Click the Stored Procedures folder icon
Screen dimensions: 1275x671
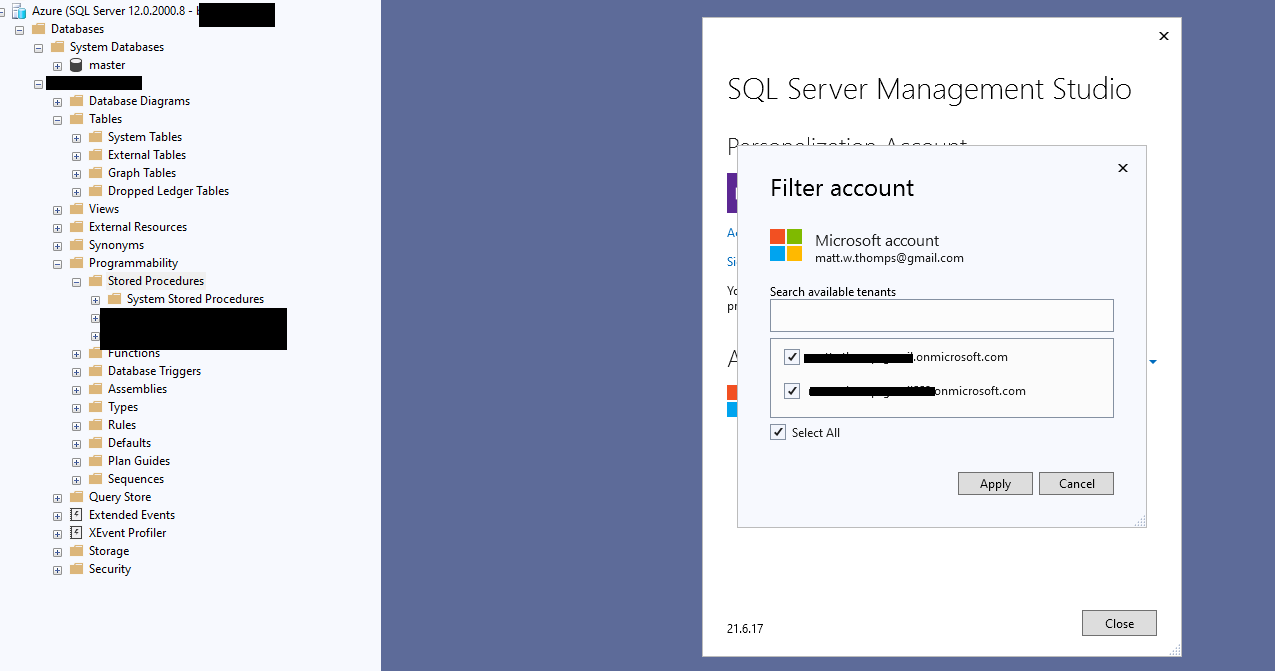click(x=95, y=281)
